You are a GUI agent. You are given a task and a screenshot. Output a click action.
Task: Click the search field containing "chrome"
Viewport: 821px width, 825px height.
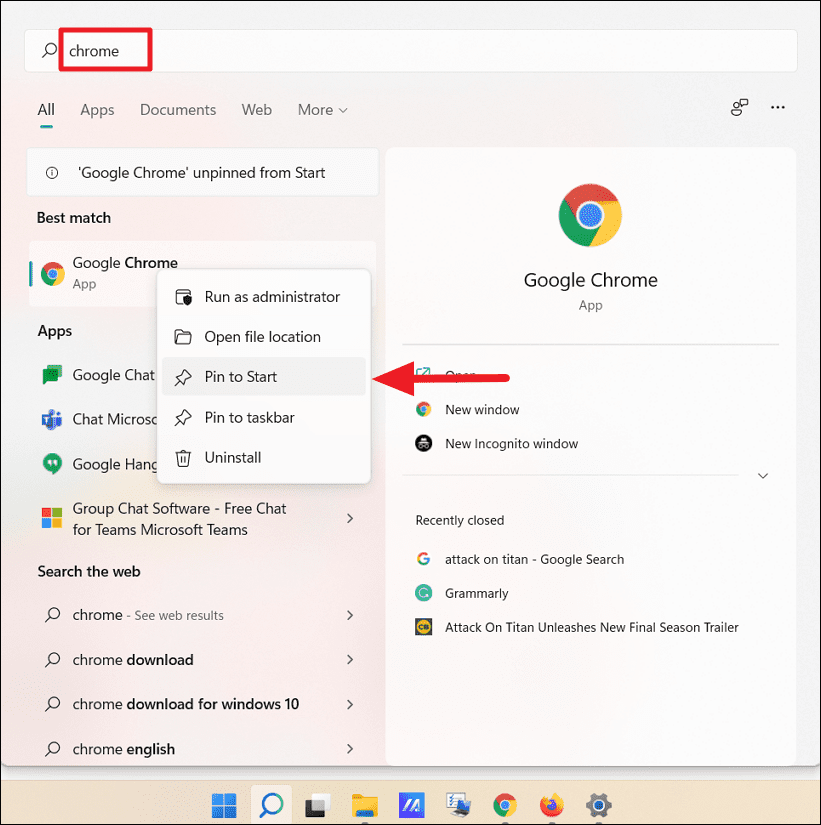click(x=410, y=51)
